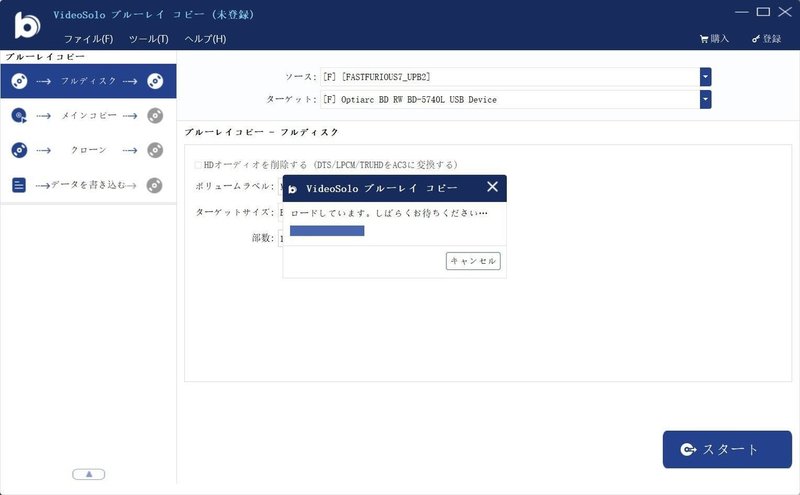The width and height of the screenshot is (800, 495).
Task: Open the ヘルプ(H) menu
Action: coord(205,39)
